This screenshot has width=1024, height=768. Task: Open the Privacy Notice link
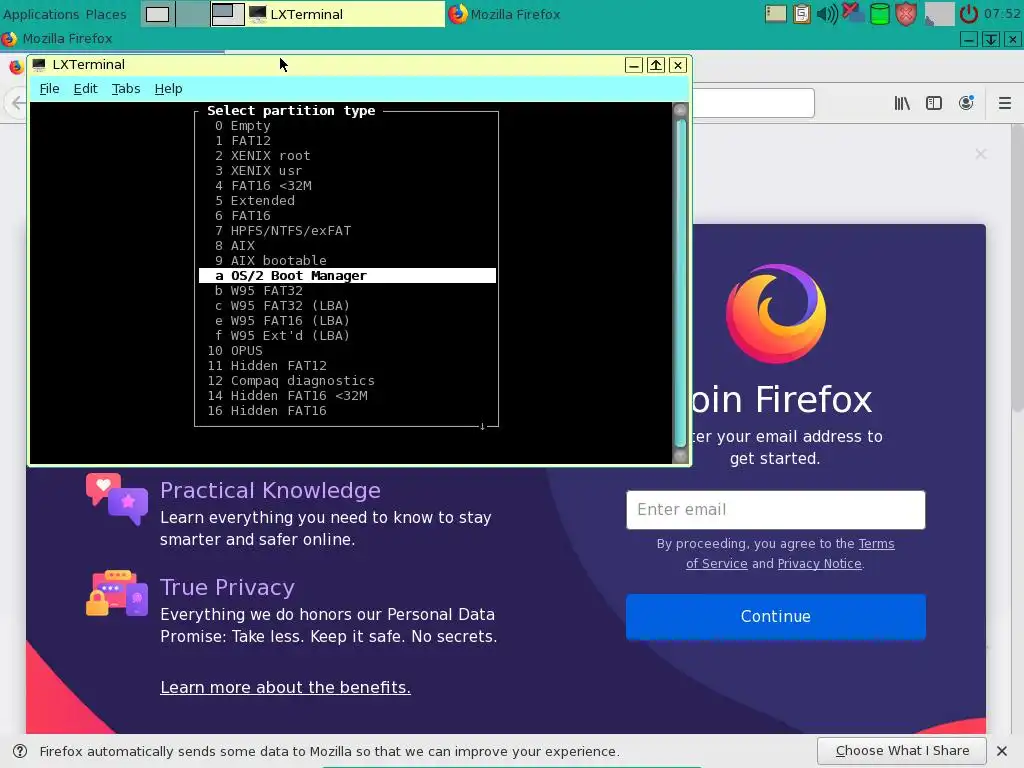point(819,564)
